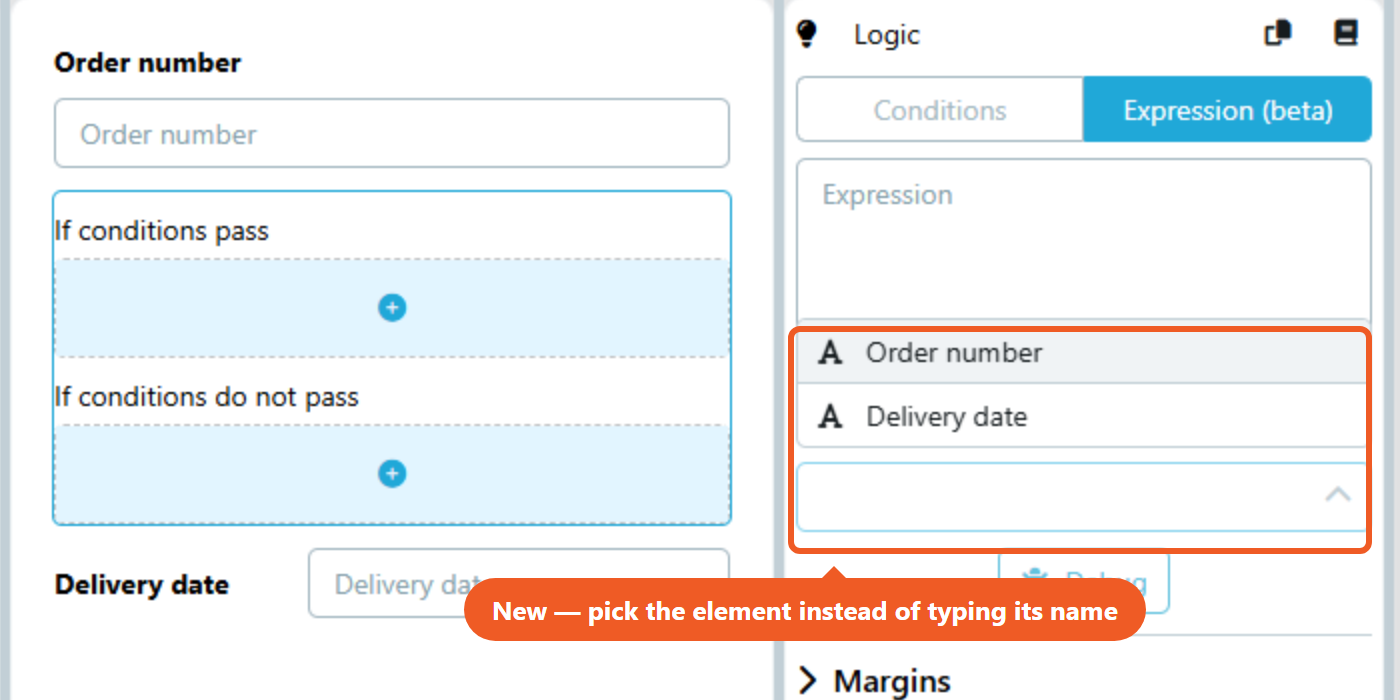Click the Logic lightbulb icon

(x=806, y=34)
